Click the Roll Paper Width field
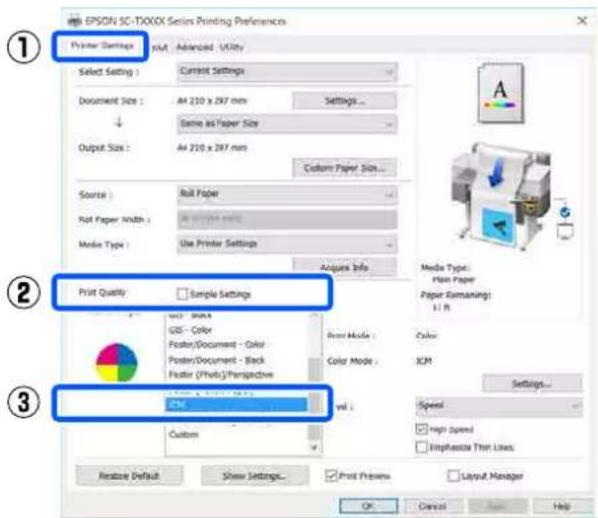The image size is (598, 518). (287, 219)
